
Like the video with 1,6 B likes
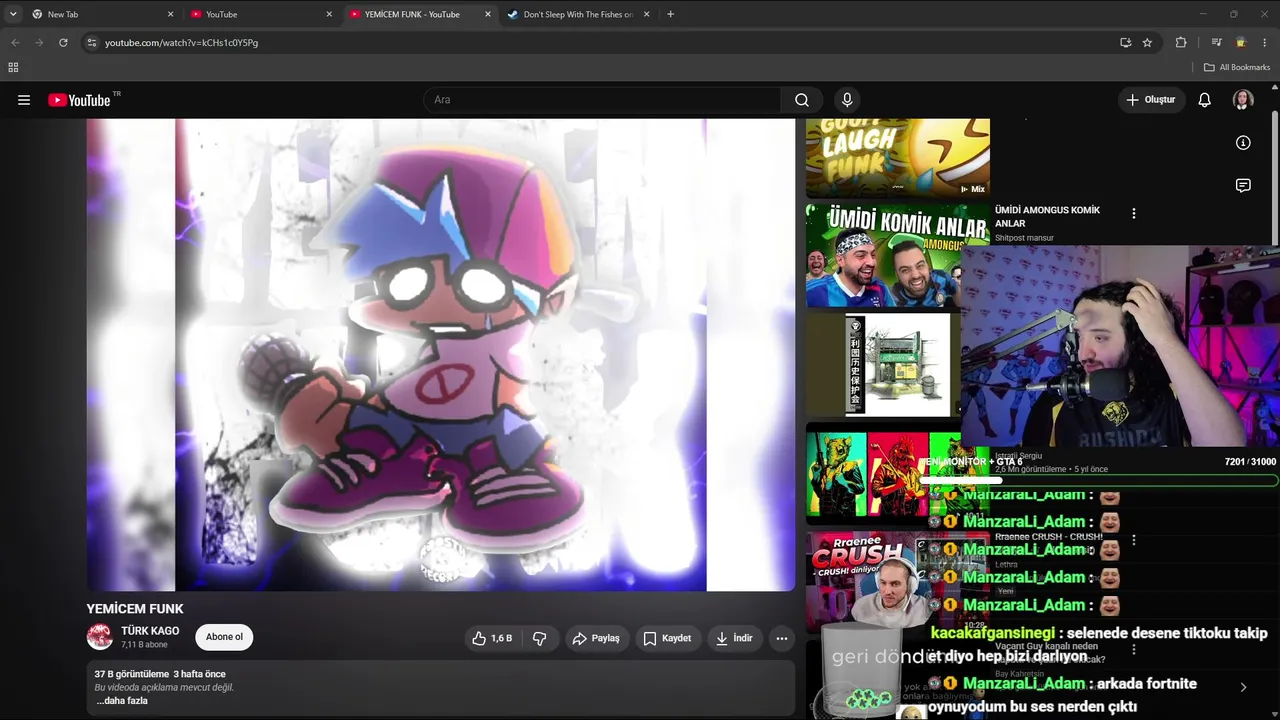(x=493, y=638)
